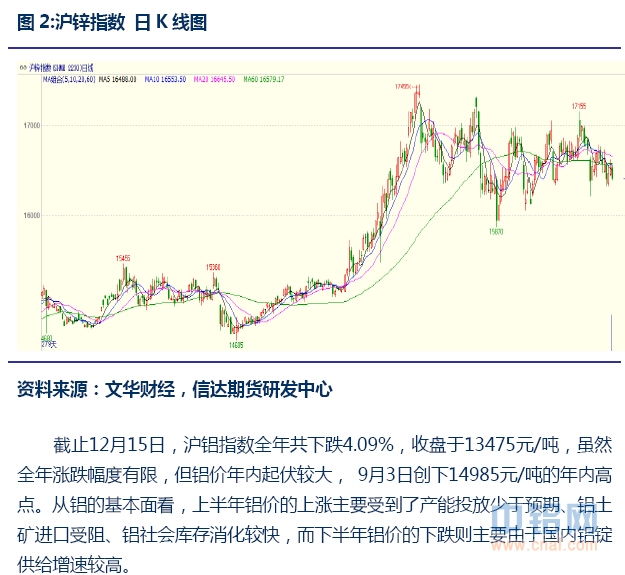Click the text line beginning '全年涨跌幅度有限'
The image size is (625, 575).
314,475
